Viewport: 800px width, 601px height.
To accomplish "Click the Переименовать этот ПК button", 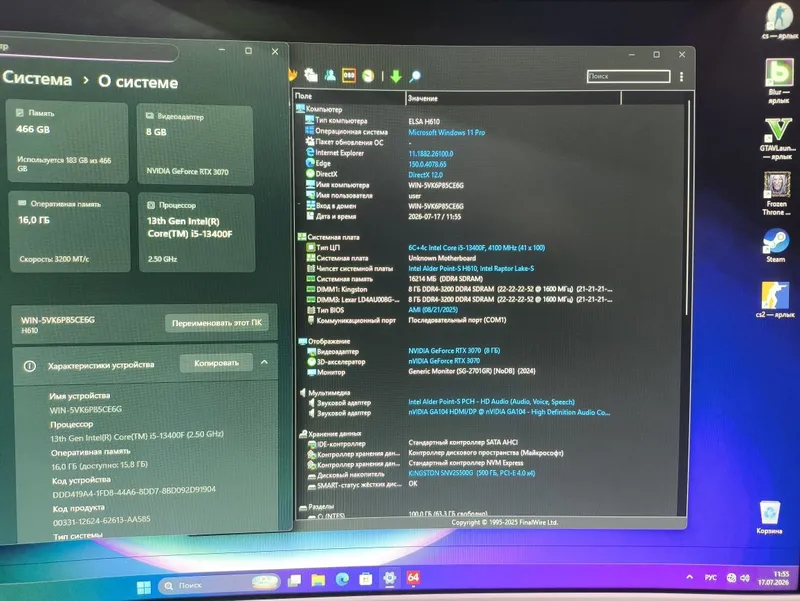I will tap(217, 323).
